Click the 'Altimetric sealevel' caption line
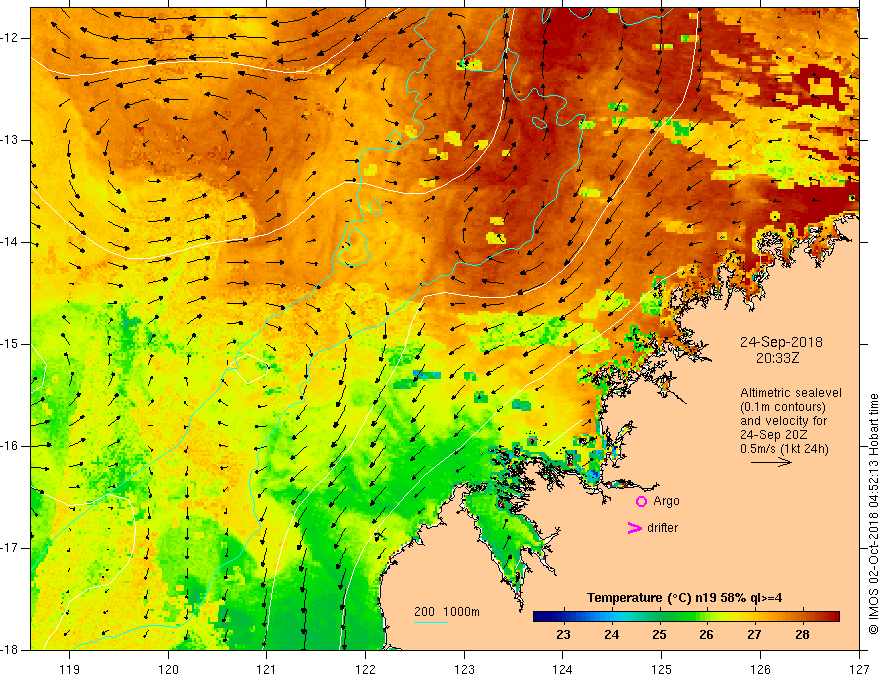Screen dimensions: 880x680 (x=791, y=393)
